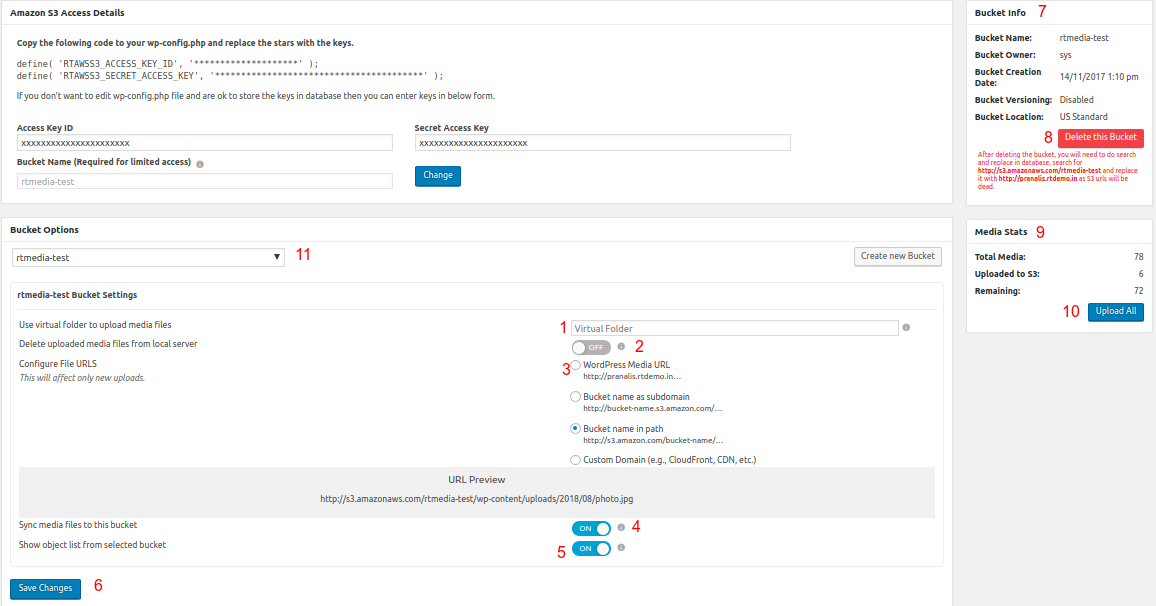Click the Change button

pyautogui.click(x=438, y=175)
